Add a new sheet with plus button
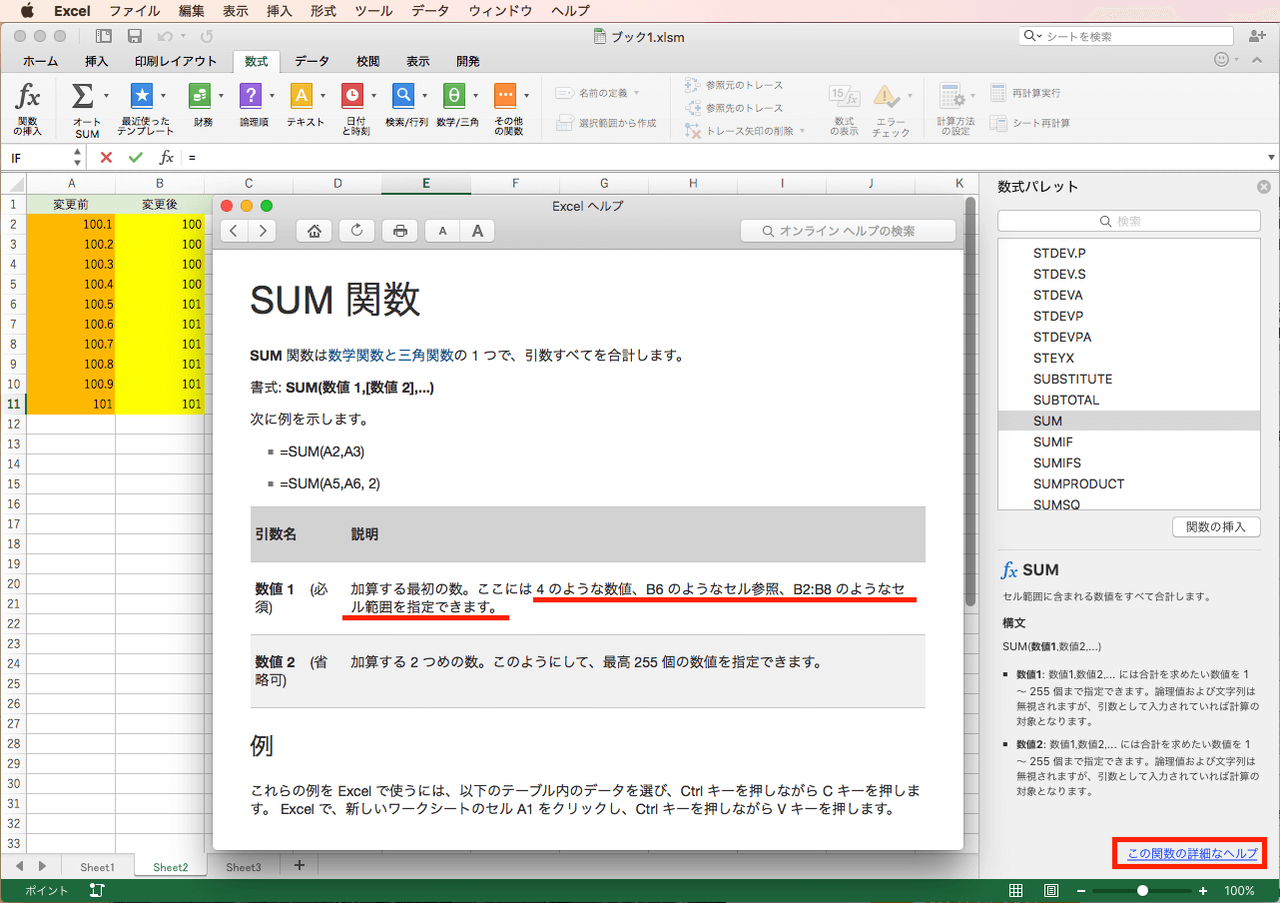 (x=299, y=866)
